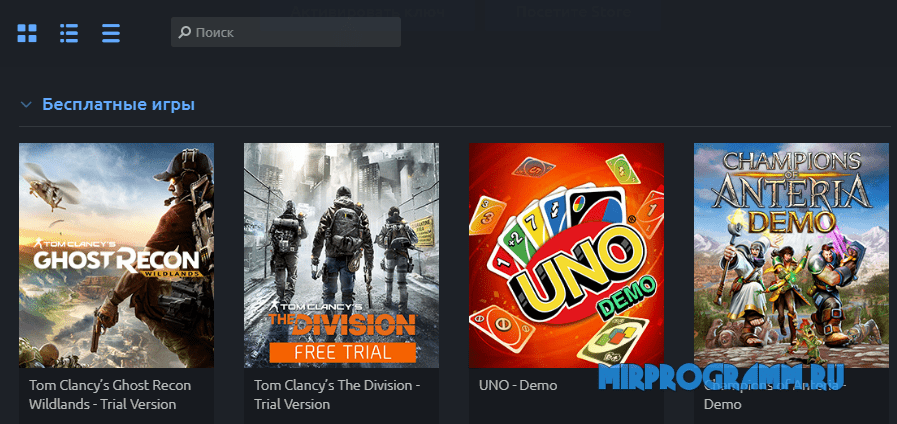This screenshot has width=897, height=424.
Task: Open the UNO Demo cover art
Action: (x=566, y=255)
